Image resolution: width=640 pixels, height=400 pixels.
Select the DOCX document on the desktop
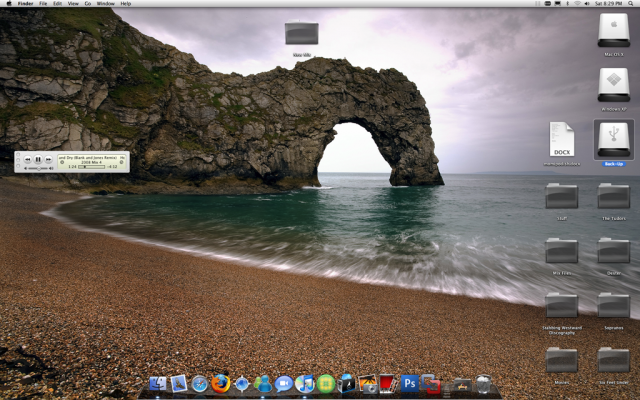pos(562,140)
